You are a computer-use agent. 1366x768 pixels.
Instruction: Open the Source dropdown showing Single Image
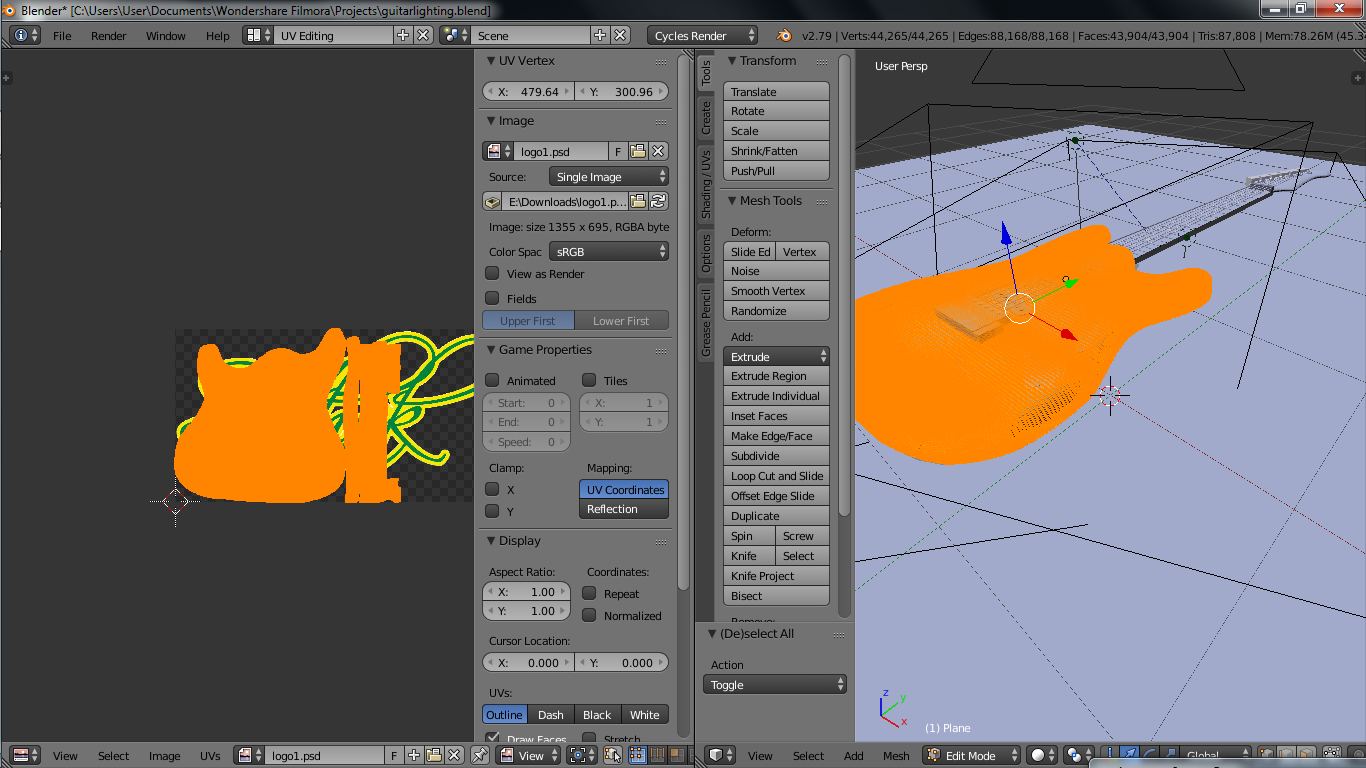pyautogui.click(x=609, y=177)
